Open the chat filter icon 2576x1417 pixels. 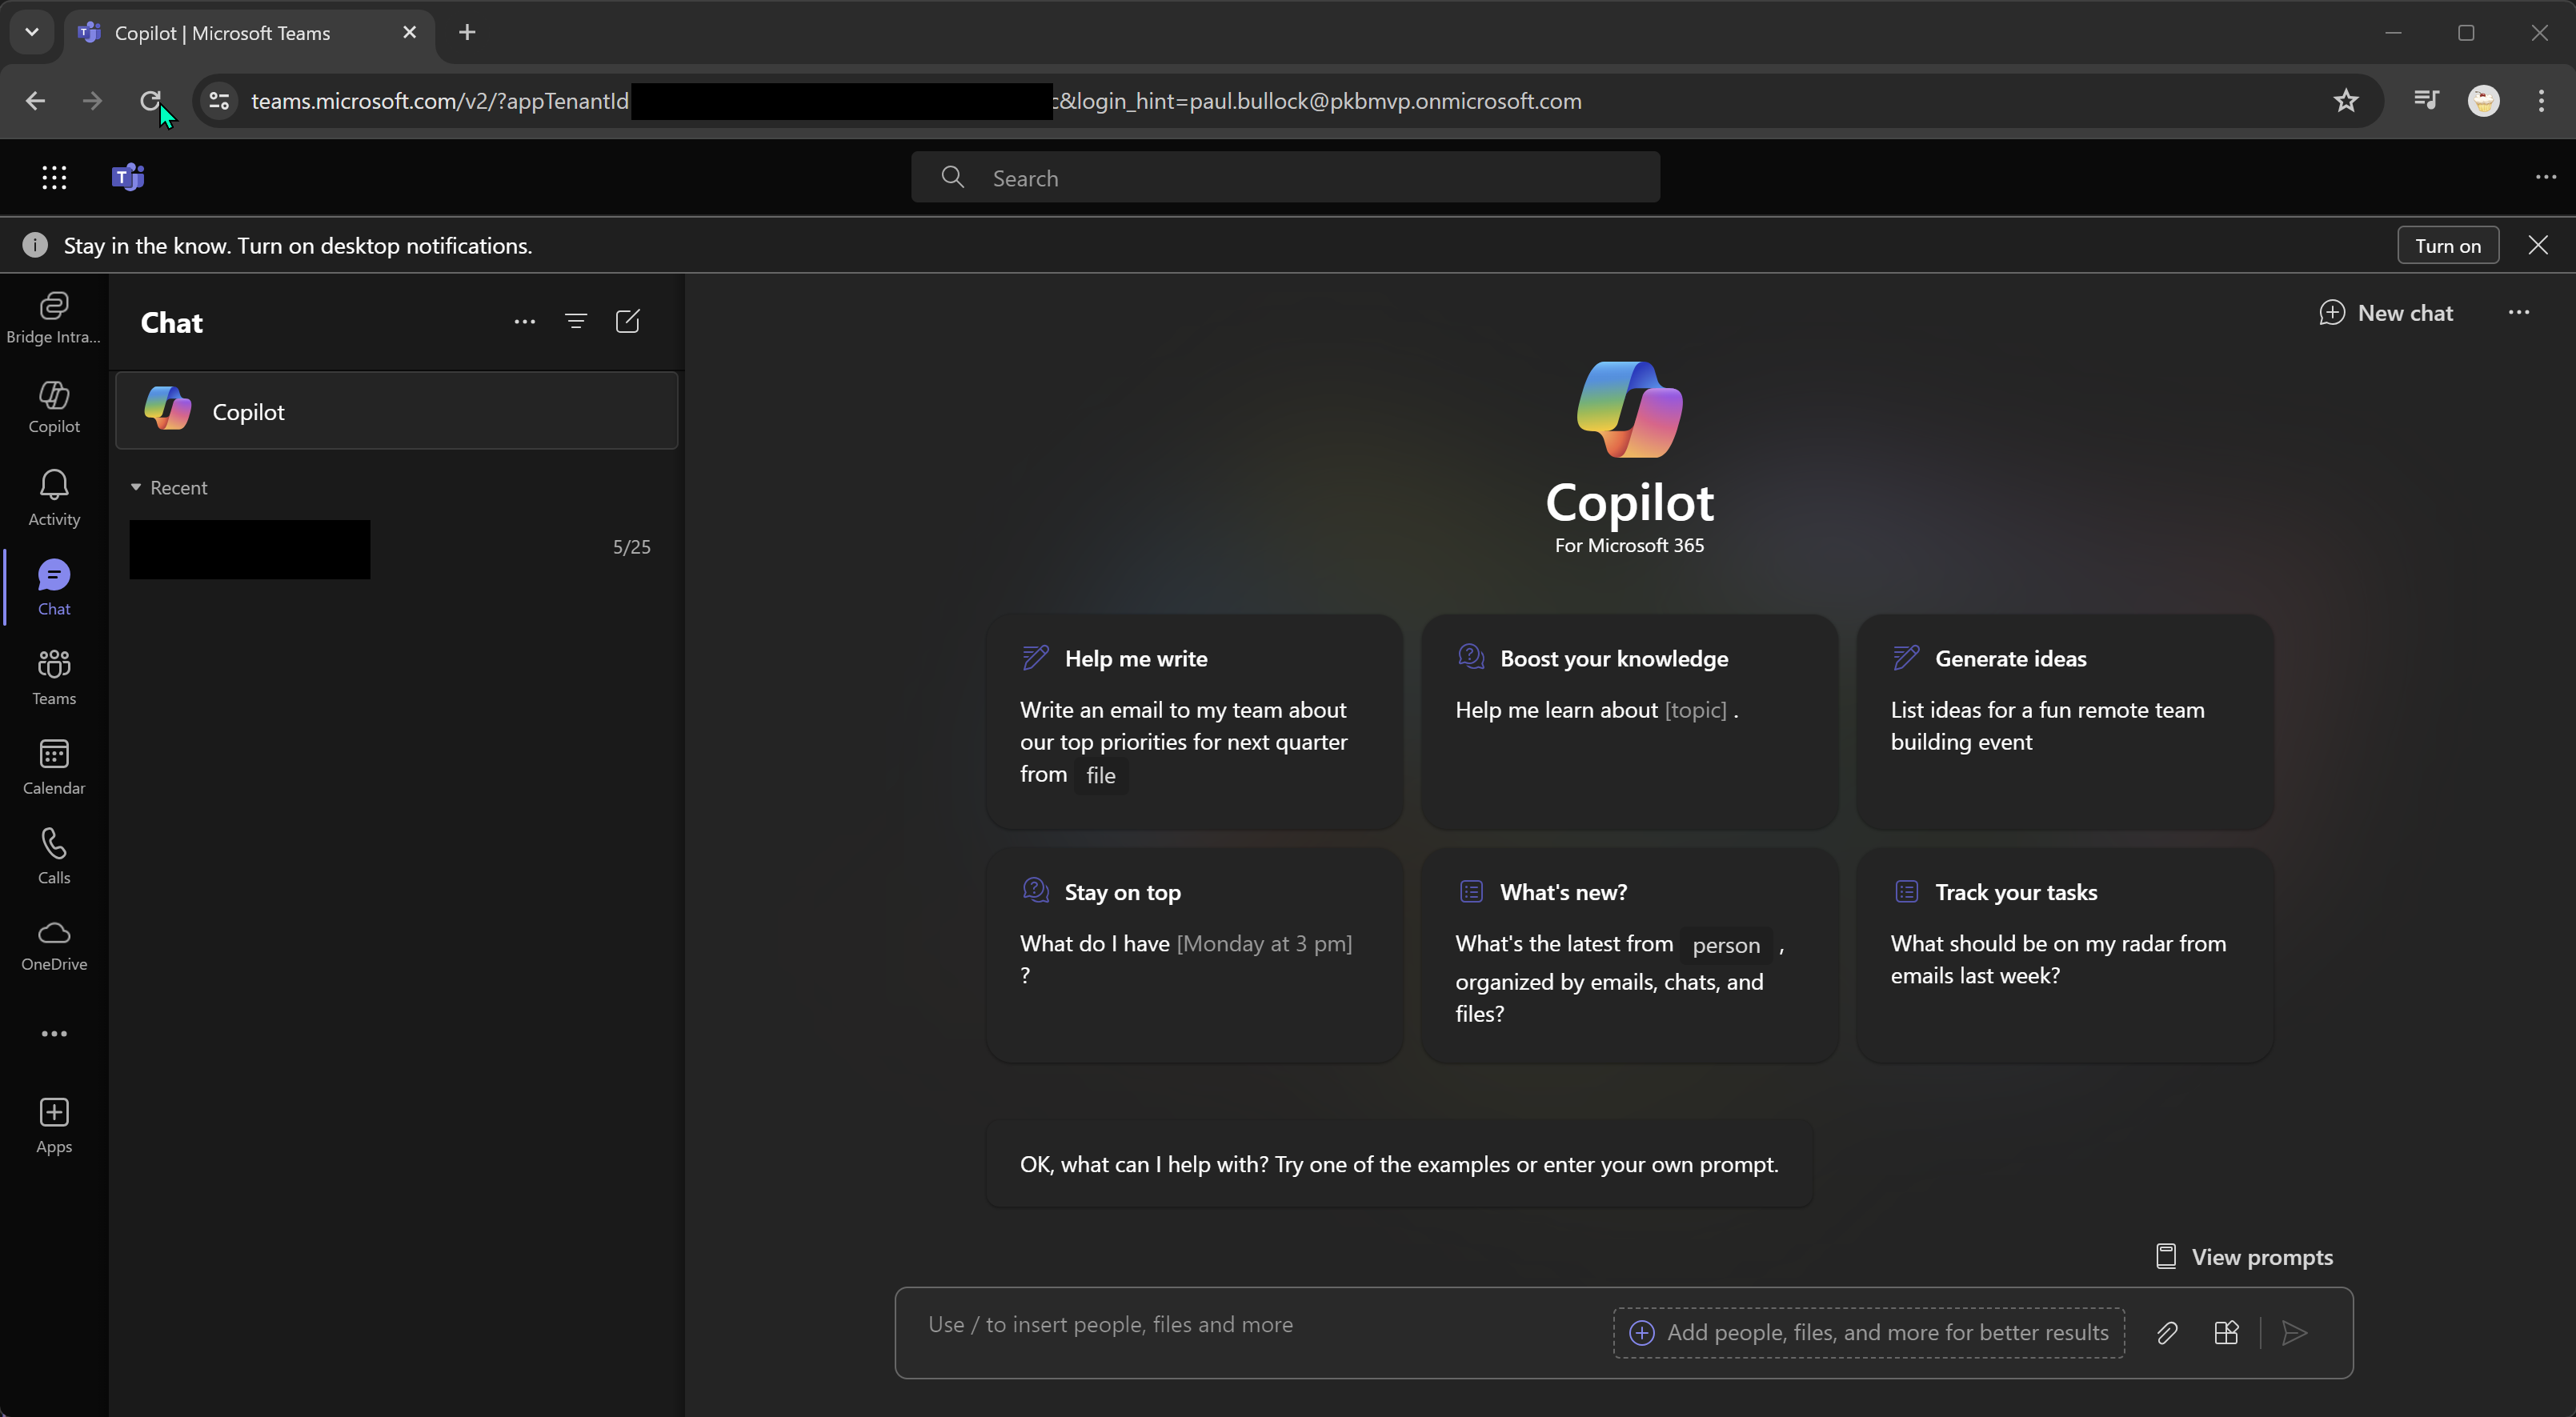[577, 321]
